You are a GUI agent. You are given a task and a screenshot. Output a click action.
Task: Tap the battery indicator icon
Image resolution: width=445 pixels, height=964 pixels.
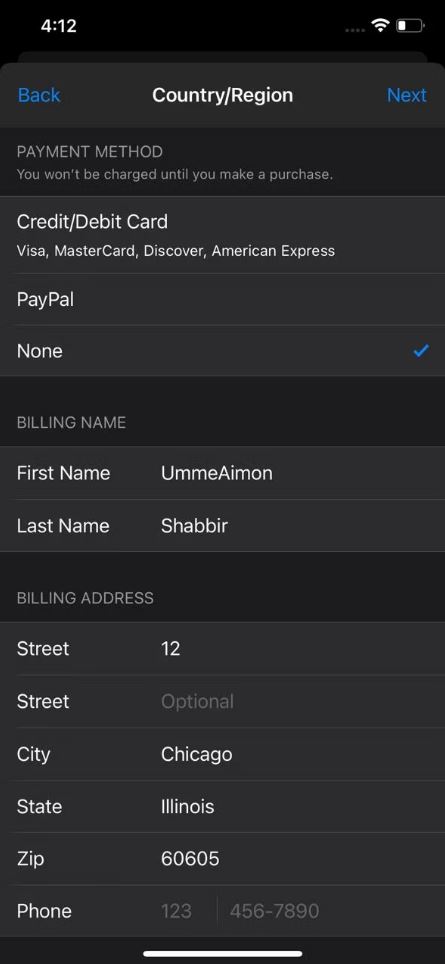coord(410,26)
